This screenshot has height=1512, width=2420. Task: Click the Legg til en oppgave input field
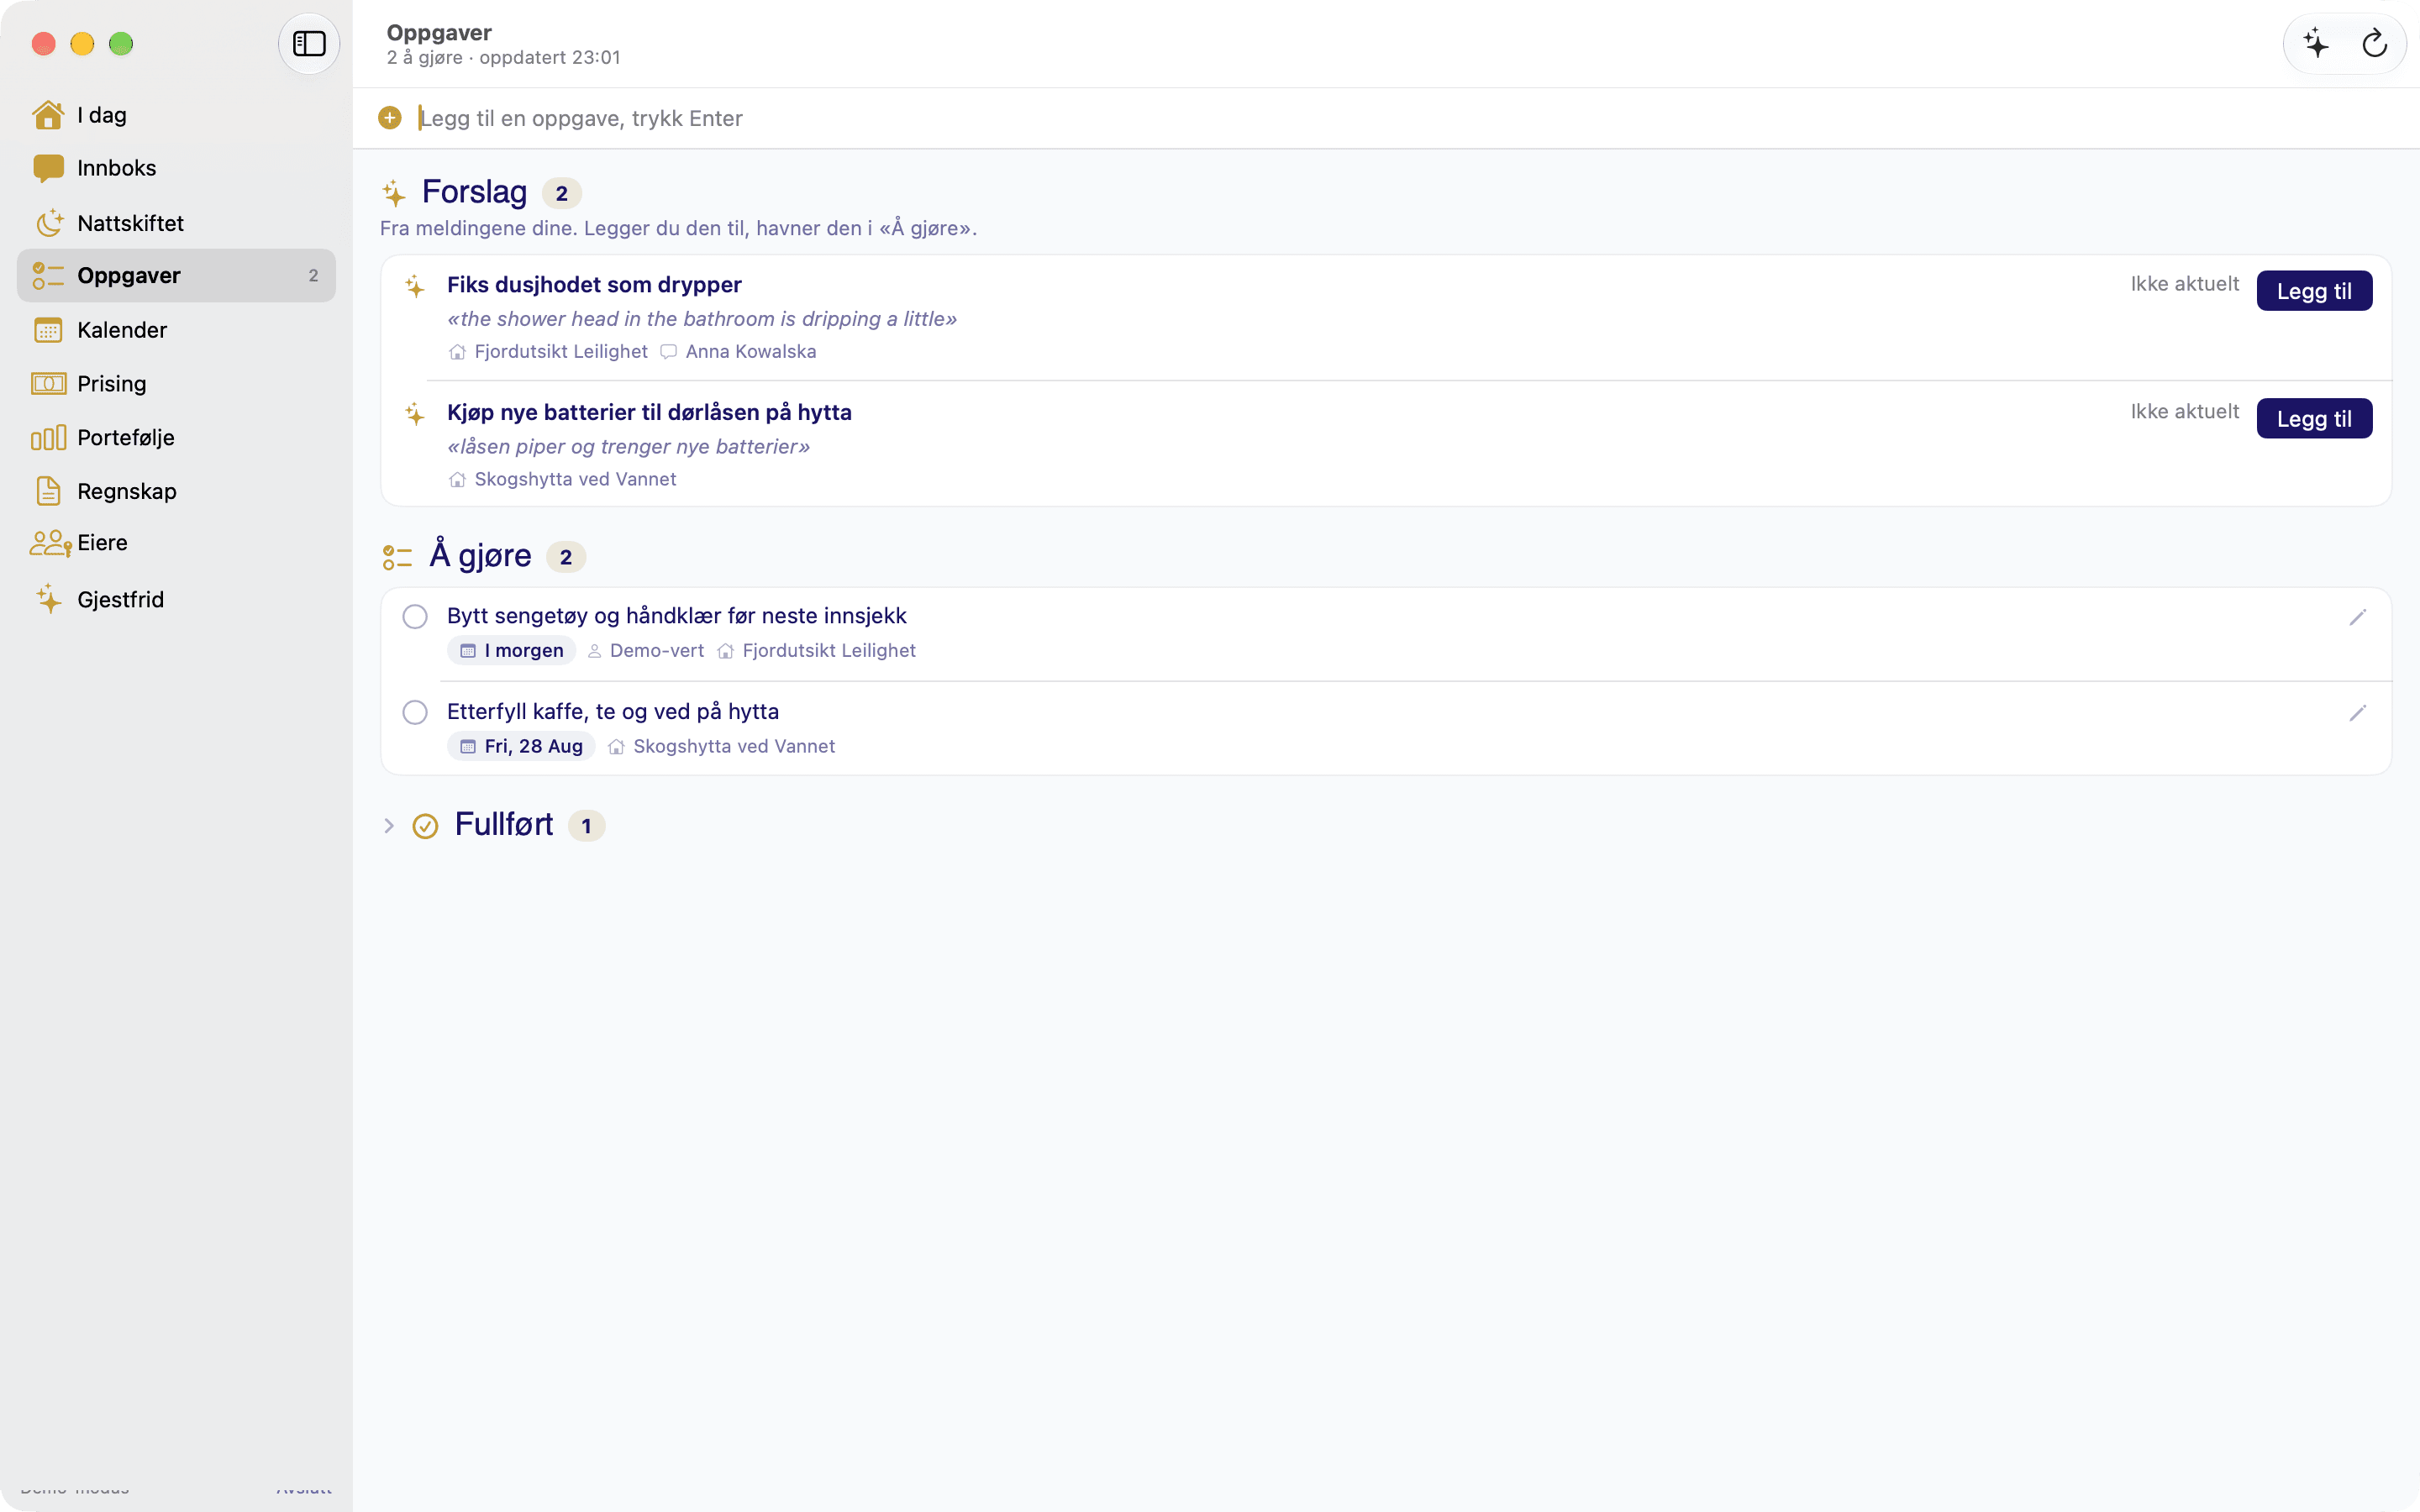coord(1400,118)
